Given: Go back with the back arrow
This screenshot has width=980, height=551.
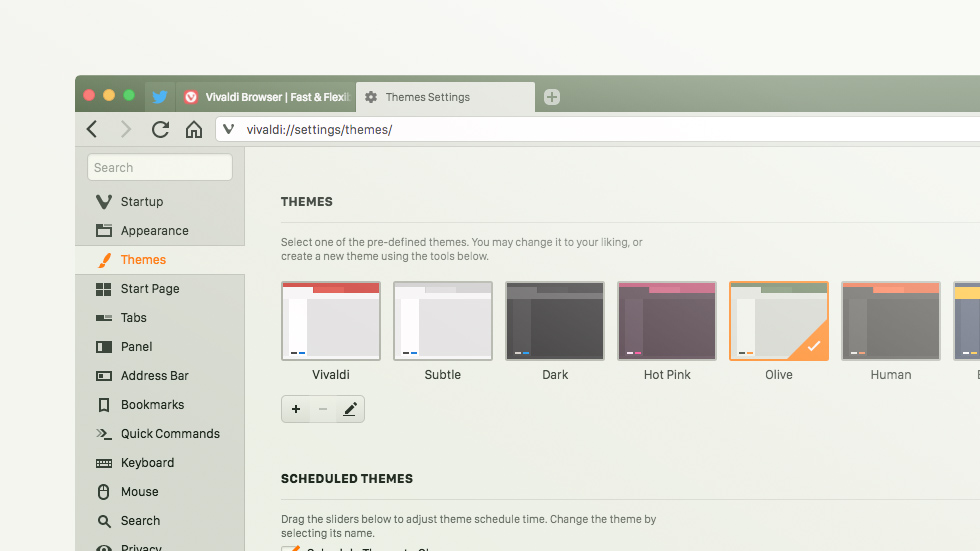Looking at the screenshot, I should [92, 129].
